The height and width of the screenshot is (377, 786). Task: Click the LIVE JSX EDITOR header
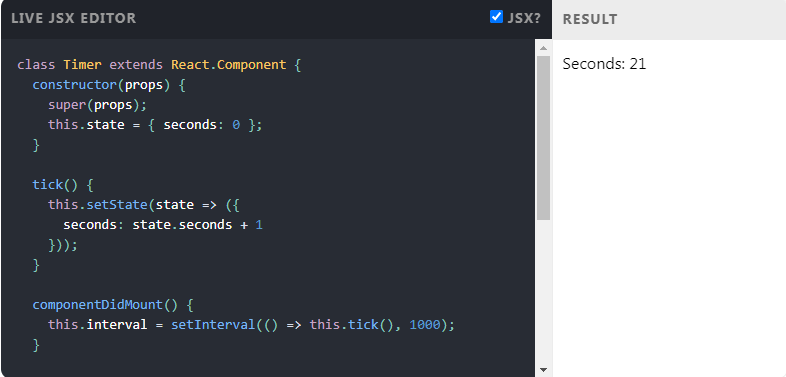click(x=74, y=19)
